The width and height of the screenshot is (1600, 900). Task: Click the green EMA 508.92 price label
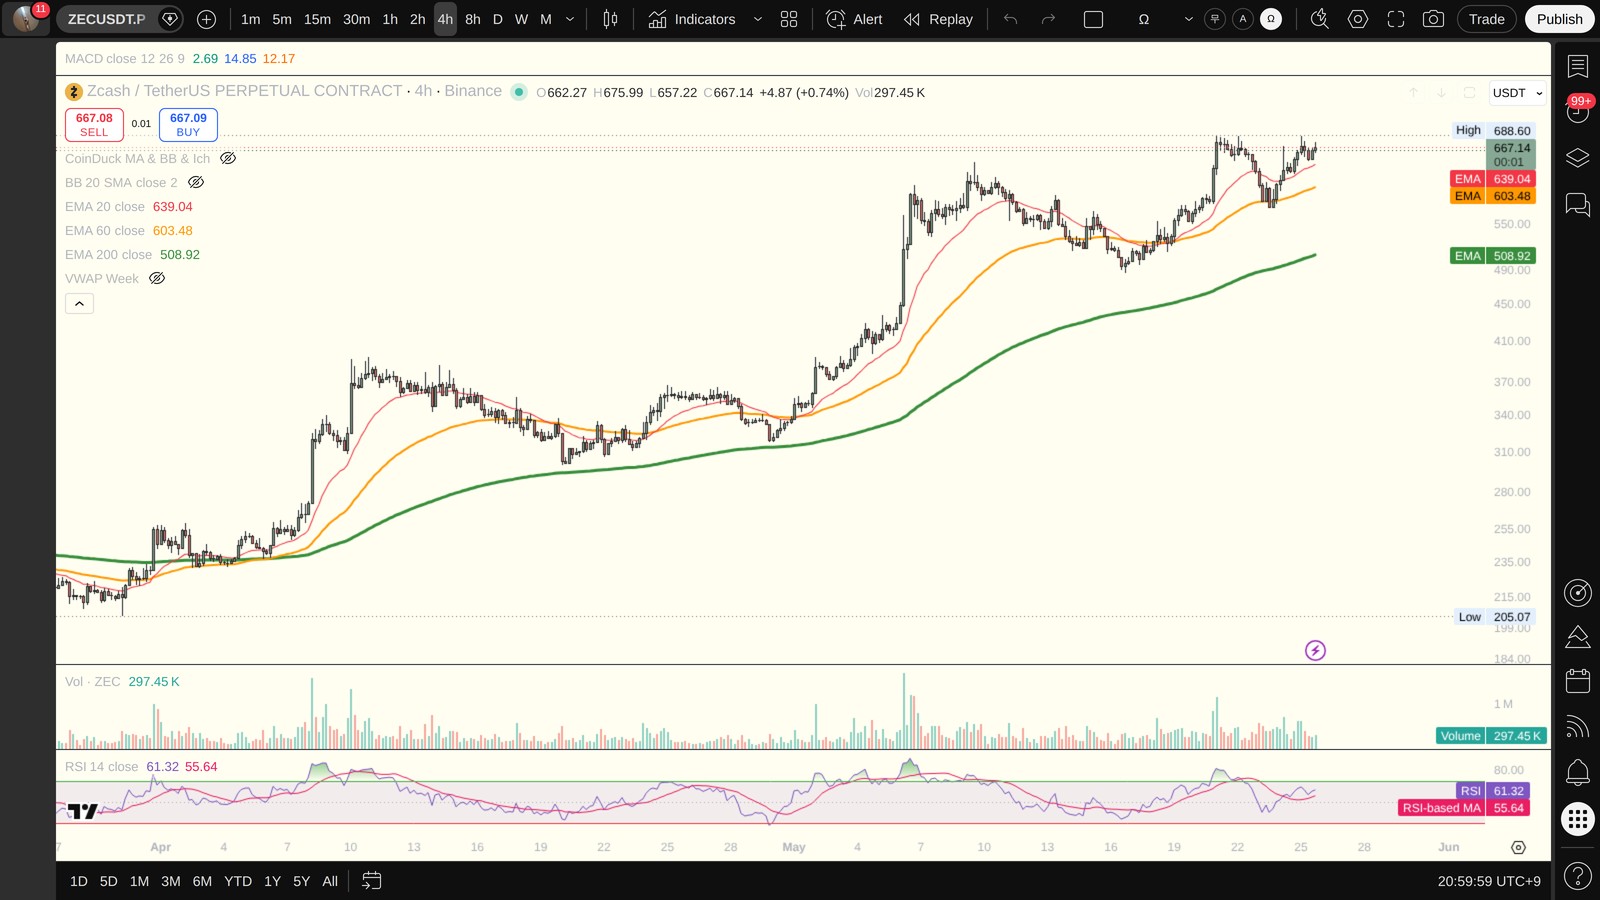(1492, 256)
